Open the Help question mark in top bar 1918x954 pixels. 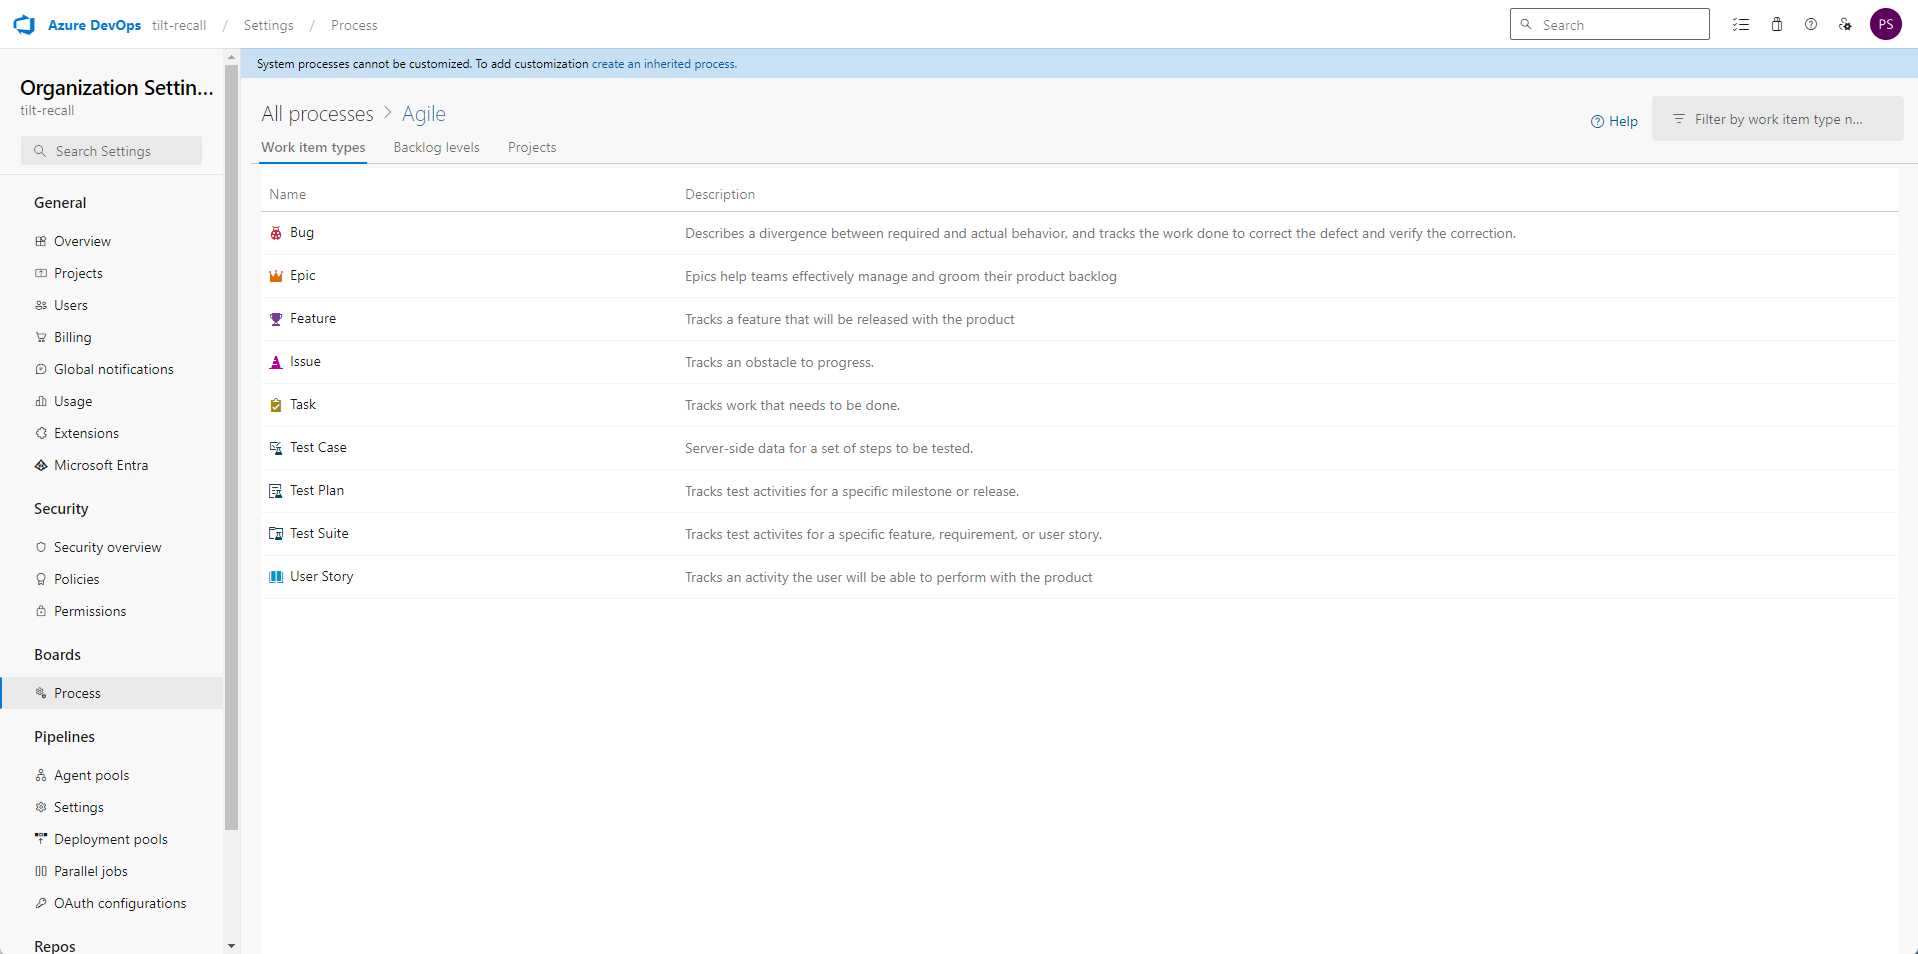(x=1811, y=24)
